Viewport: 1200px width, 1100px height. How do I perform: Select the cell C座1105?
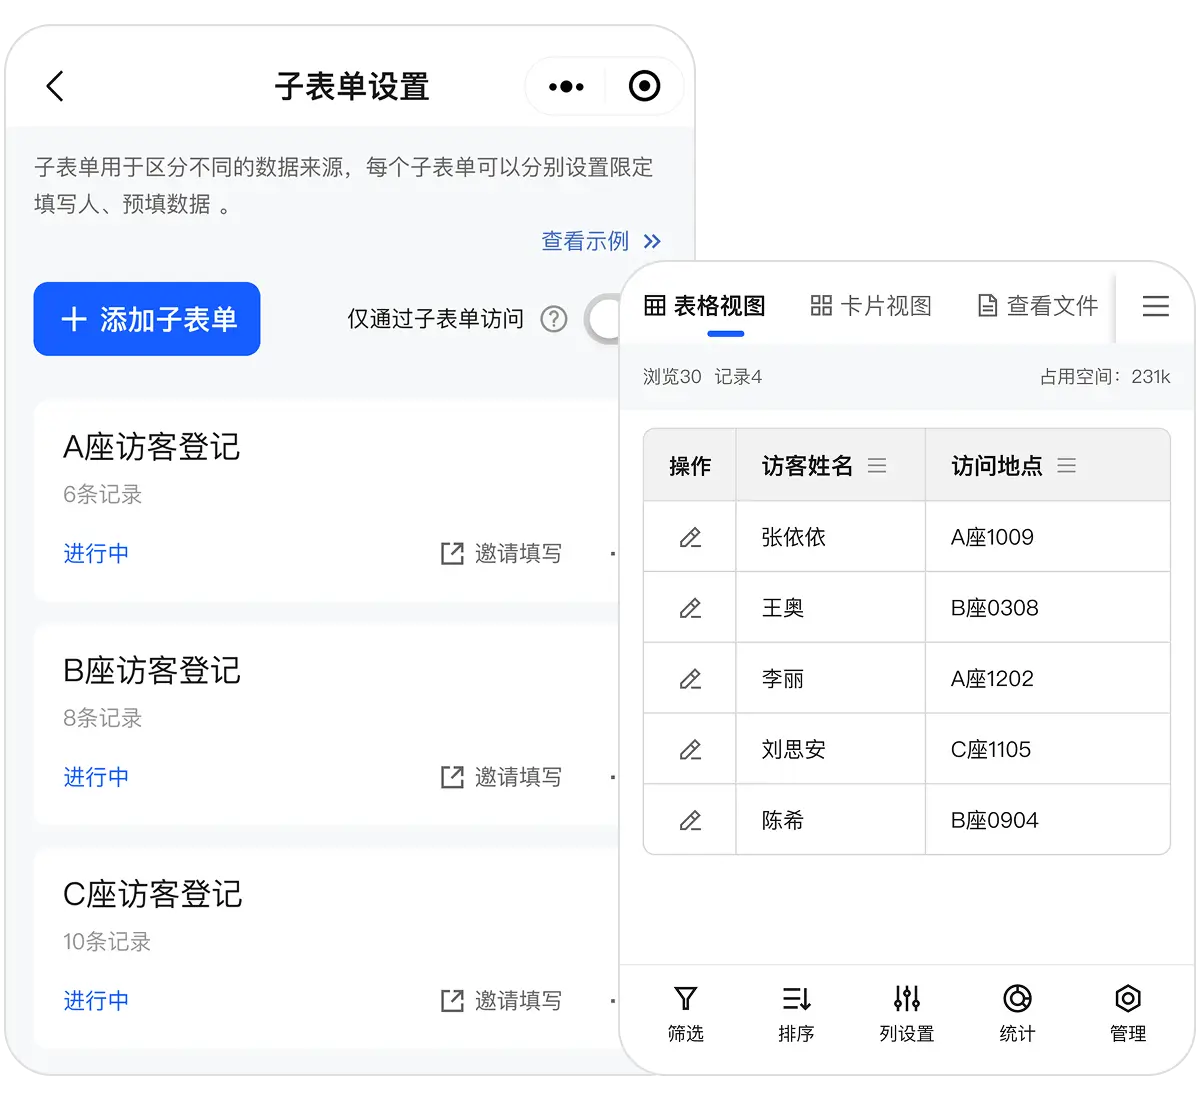[x=1048, y=749]
